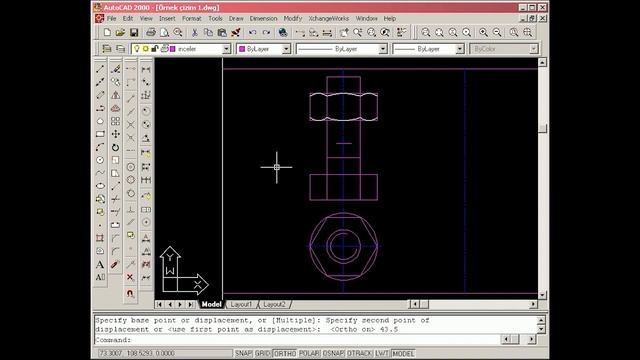Select the Ellipse draw tool
This screenshot has height=360, width=640.
pos(100,186)
